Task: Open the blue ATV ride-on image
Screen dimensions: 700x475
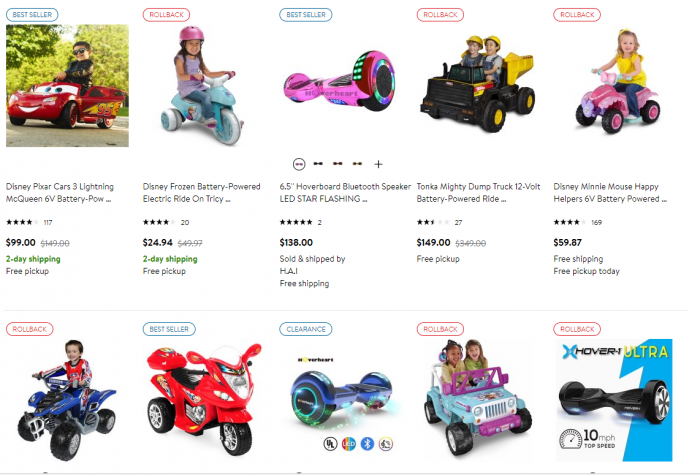Action: click(x=67, y=400)
